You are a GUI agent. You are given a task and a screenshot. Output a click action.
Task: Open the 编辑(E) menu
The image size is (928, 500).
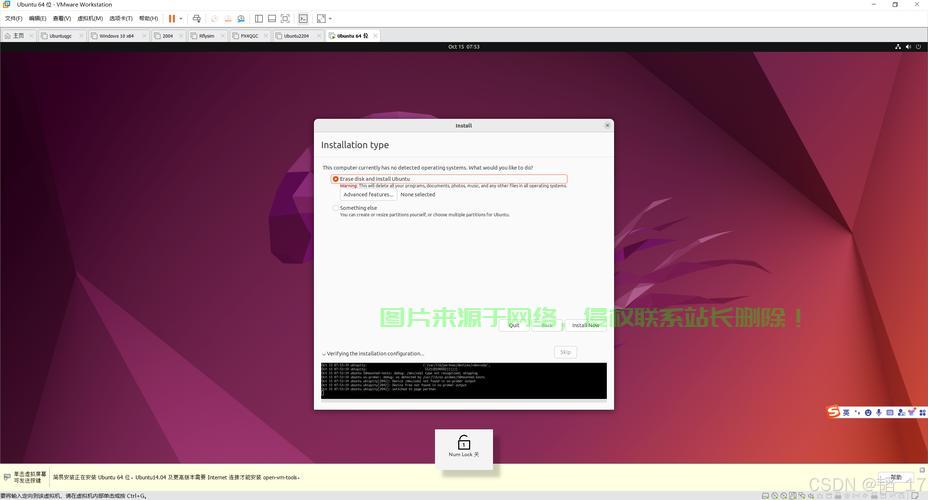pyautogui.click(x=37, y=19)
